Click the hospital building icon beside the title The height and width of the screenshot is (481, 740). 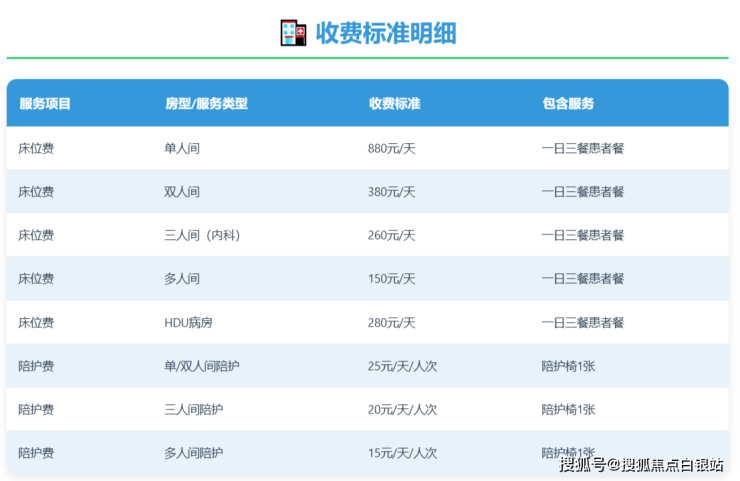click(293, 33)
